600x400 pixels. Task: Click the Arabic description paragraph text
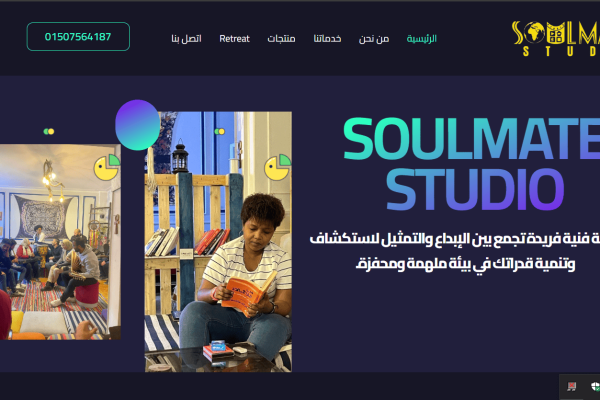click(455, 251)
